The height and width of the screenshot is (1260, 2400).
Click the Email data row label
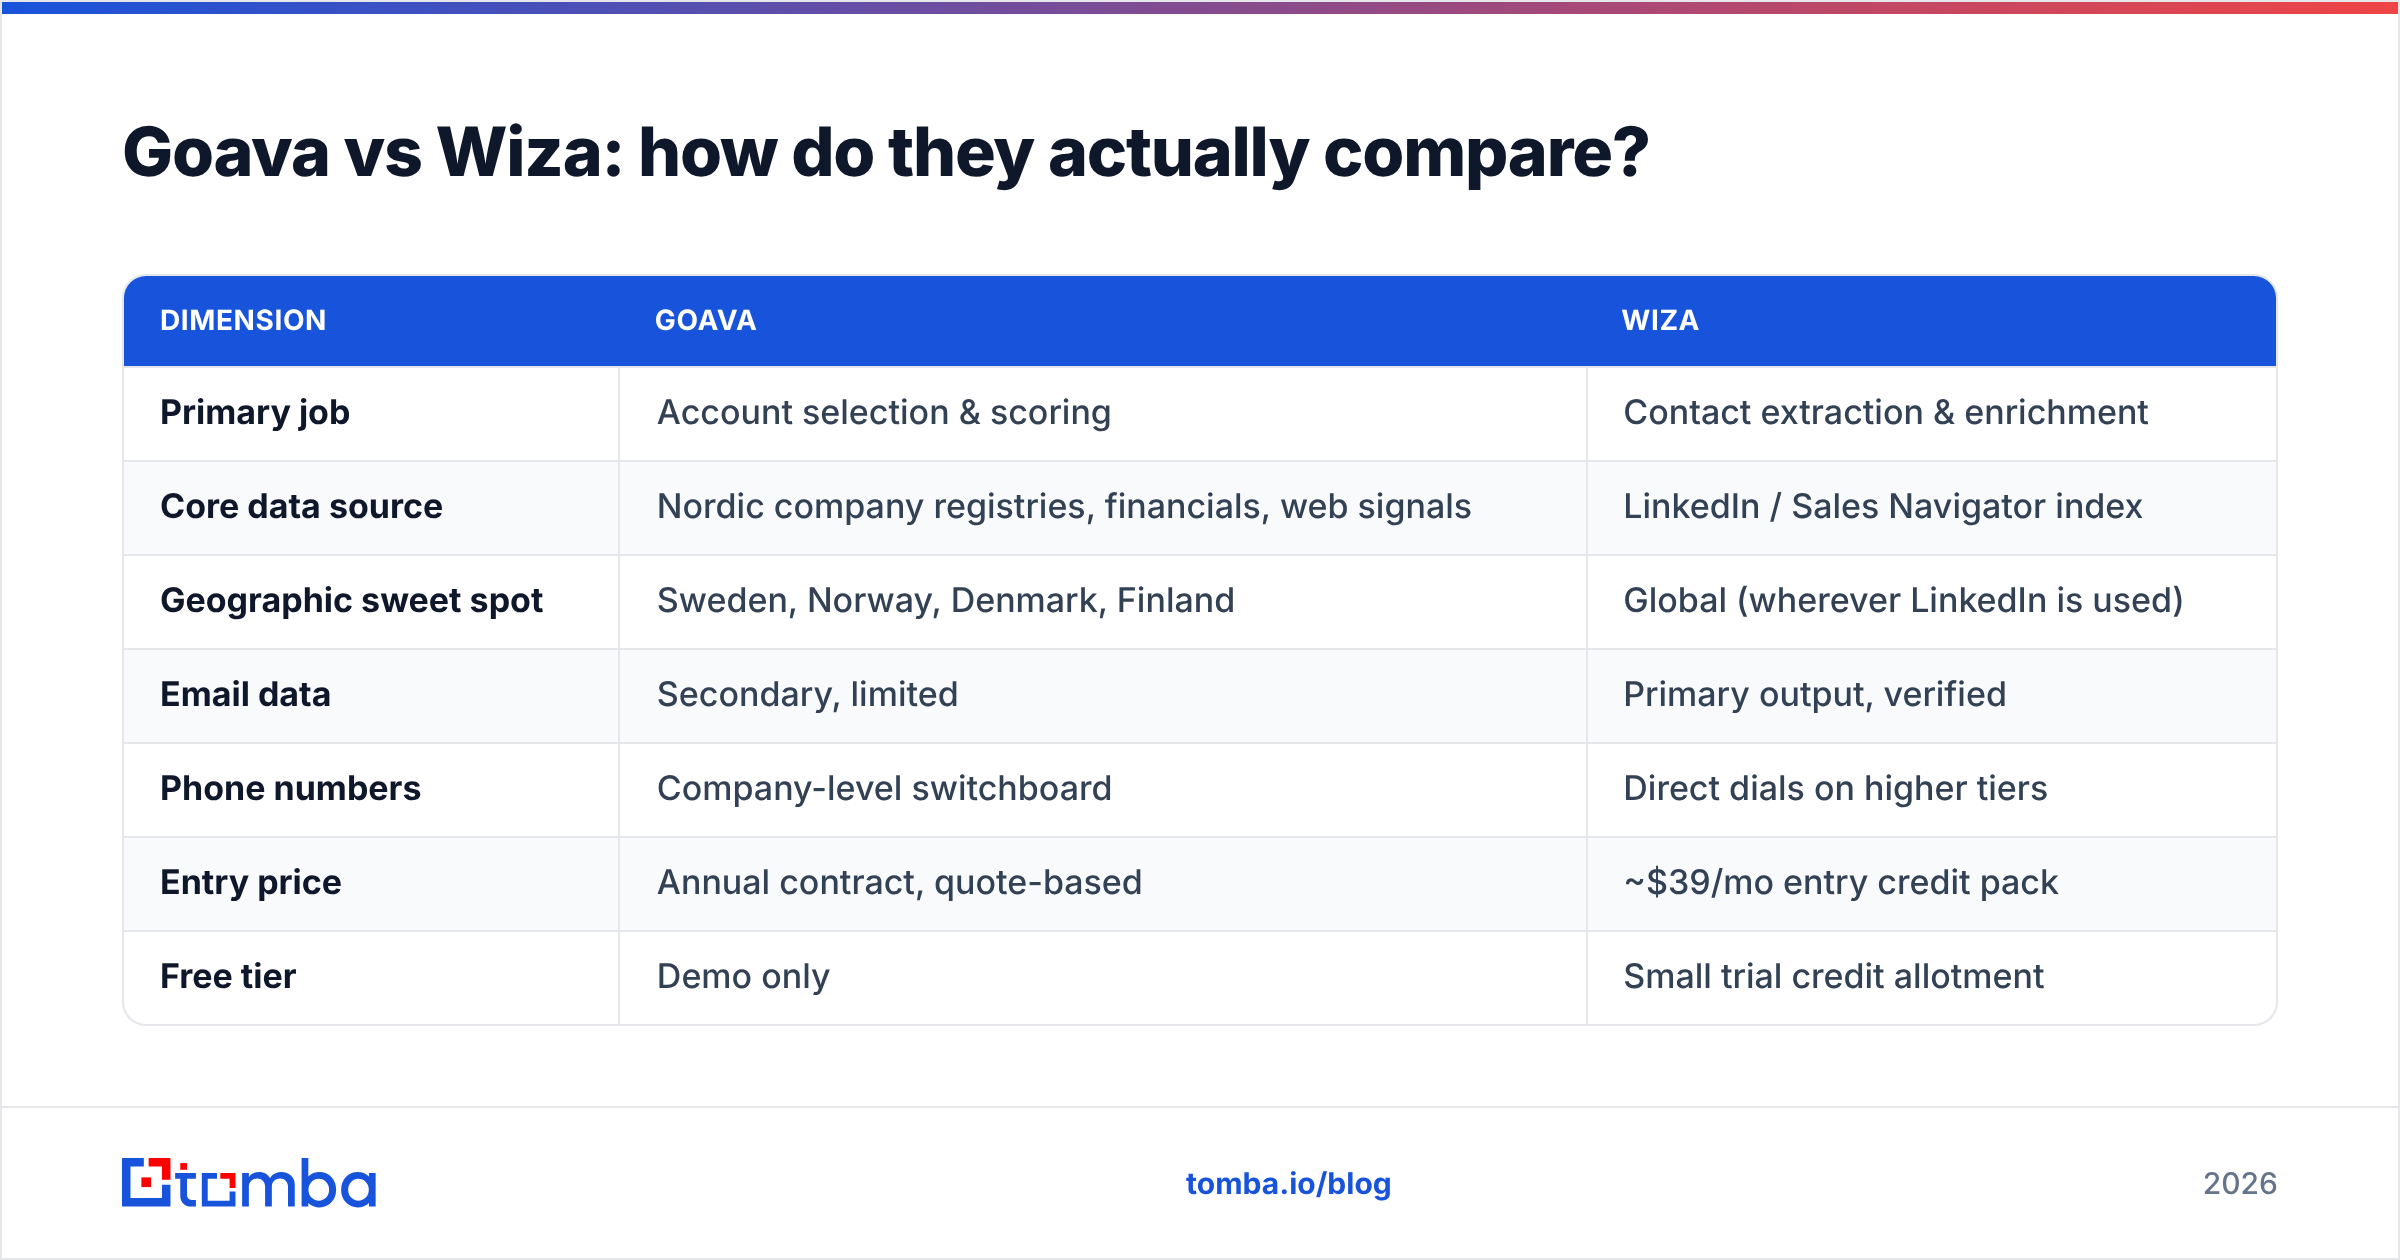tap(245, 694)
